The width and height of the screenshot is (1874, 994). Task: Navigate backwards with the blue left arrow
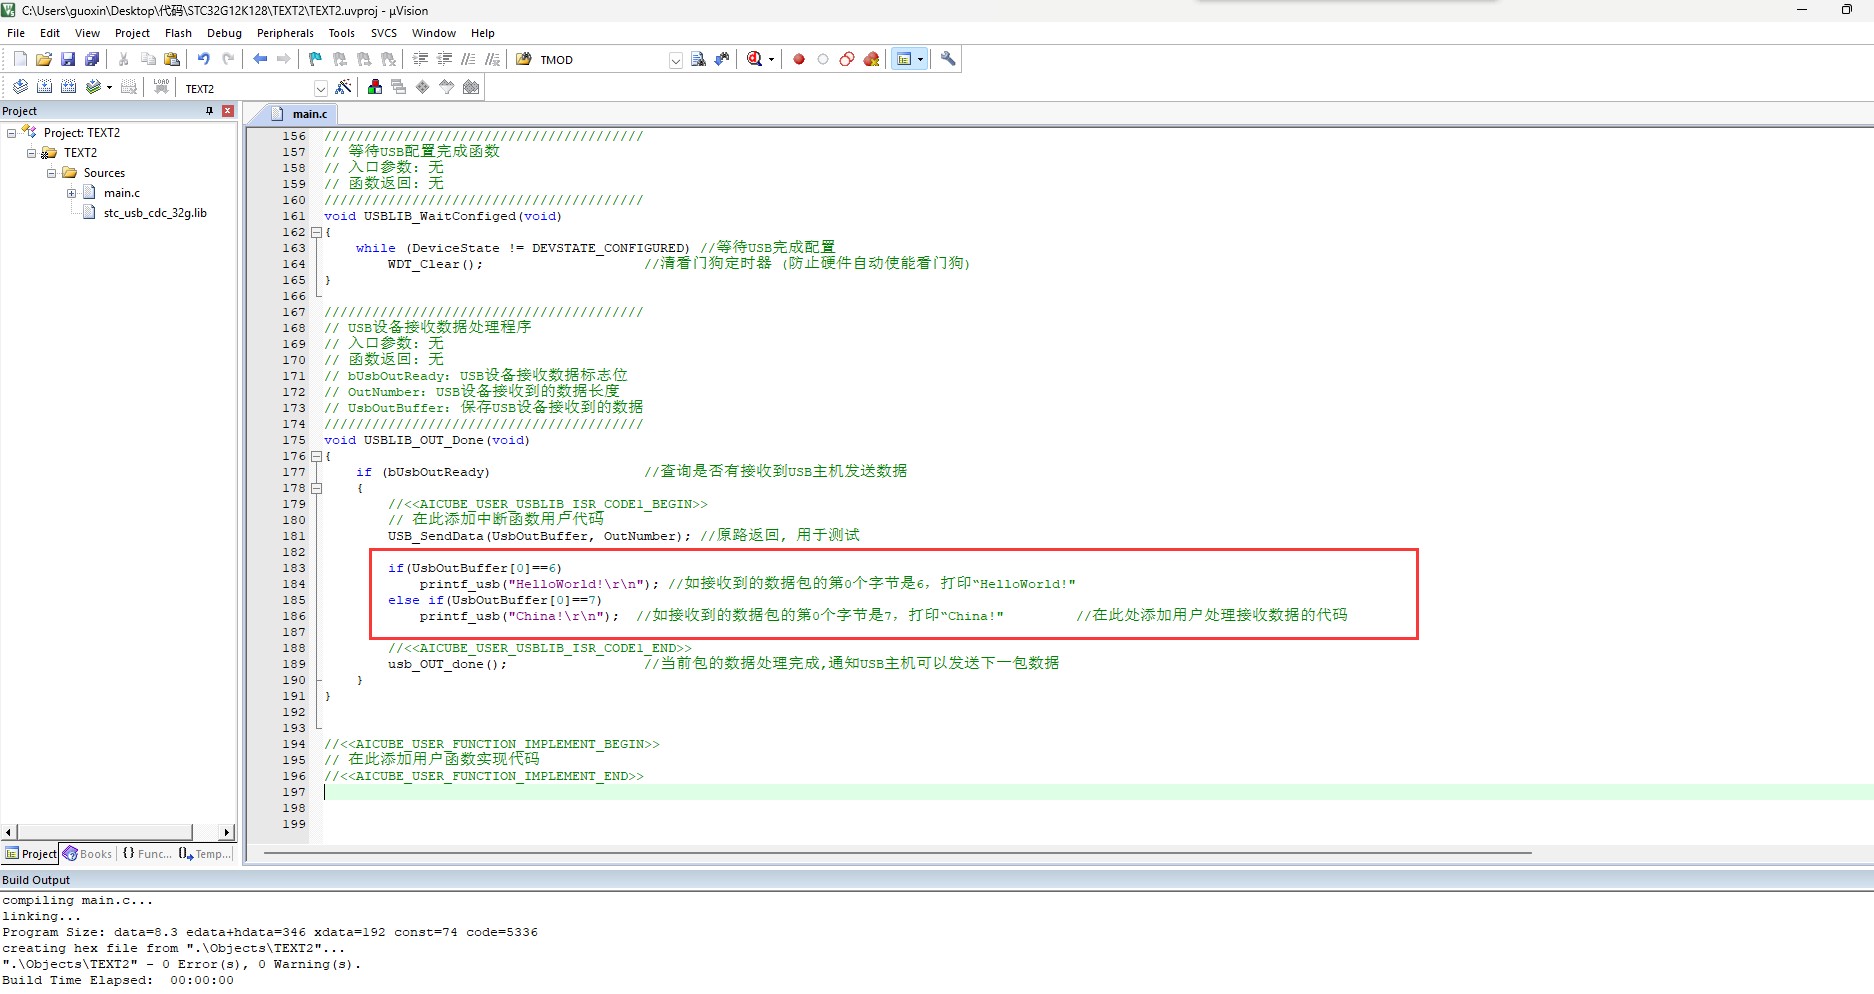(x=260, y=60)
